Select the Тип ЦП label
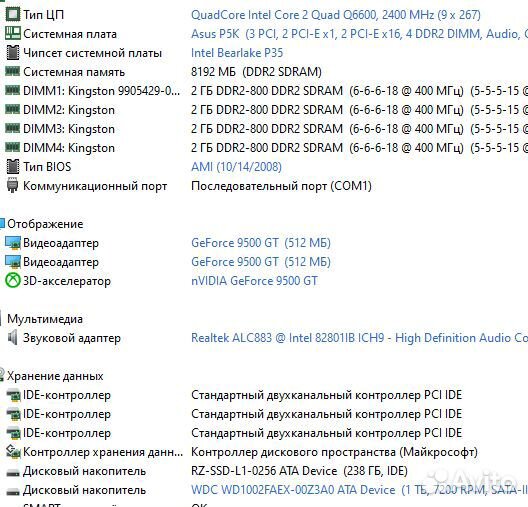The image size is (528, 507). click(43, 15)
